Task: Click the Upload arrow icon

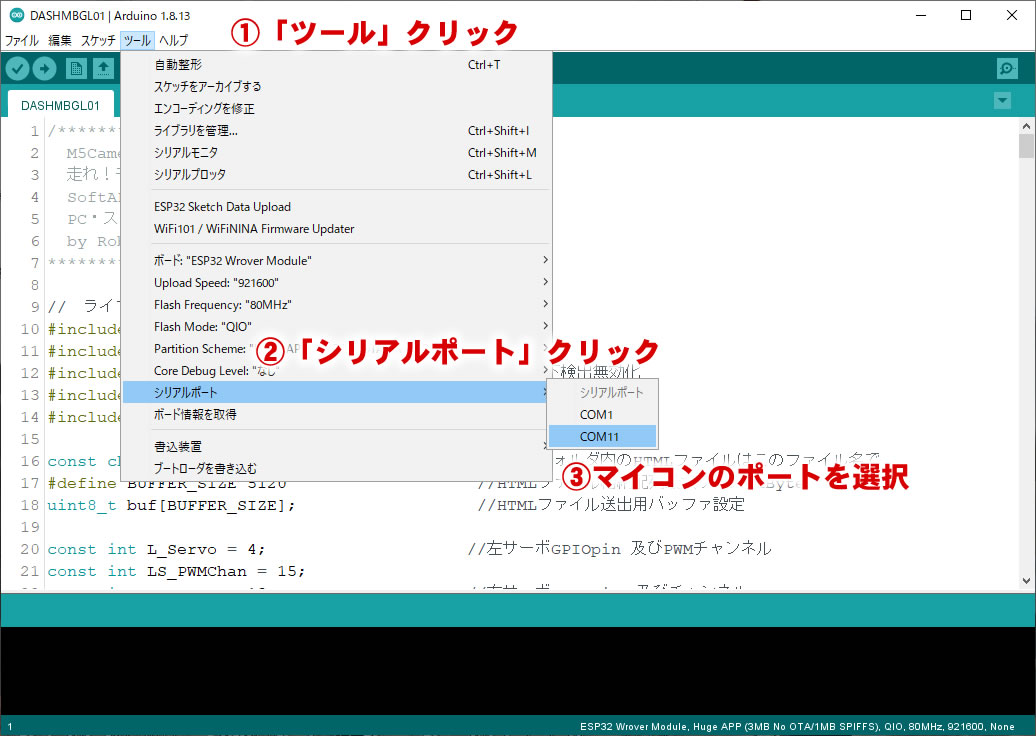Action: coord(44,68)
